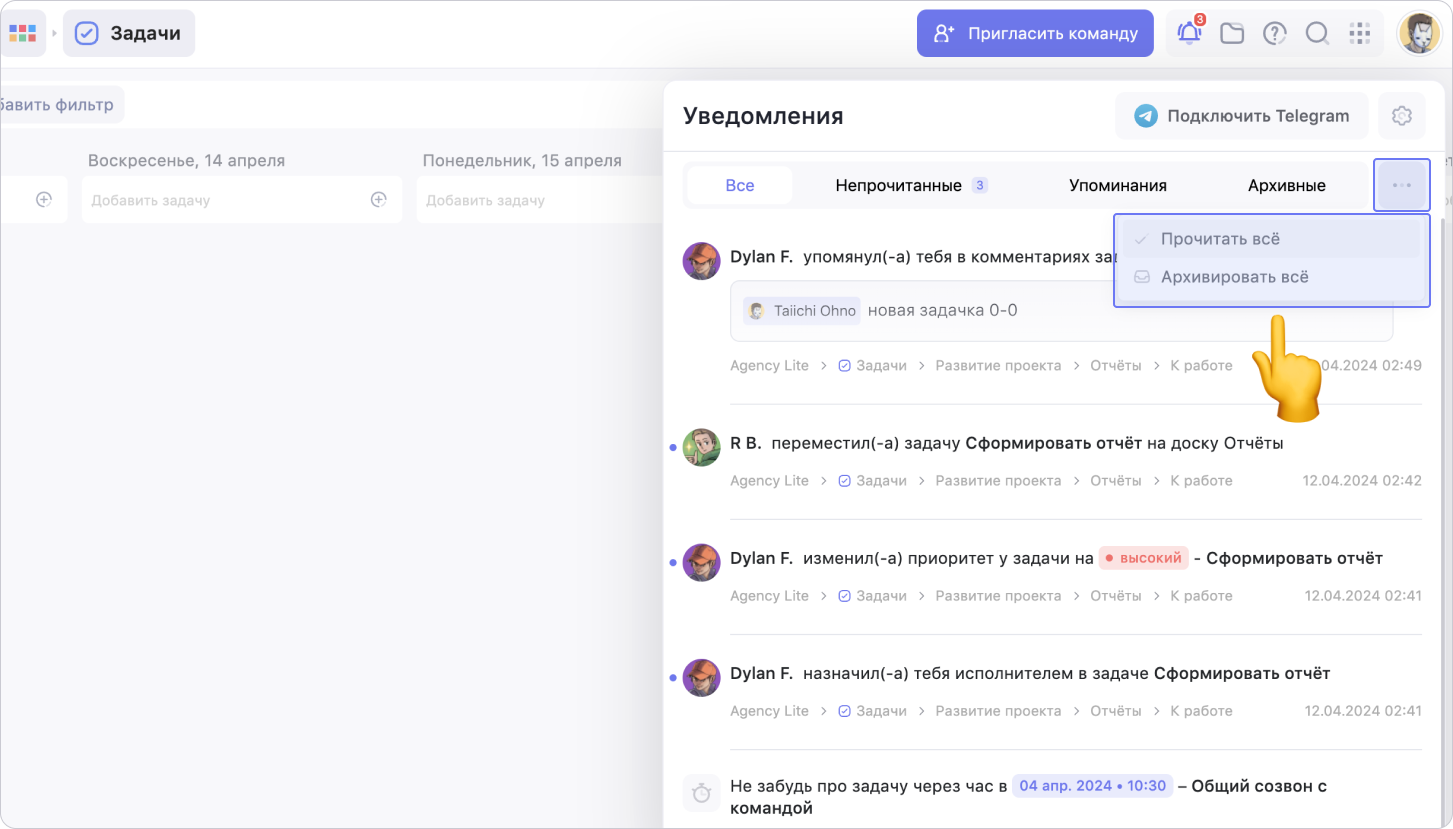Open notification settings gear icon
Screen dimensions: 1453x829
(x=1401, y=116)
